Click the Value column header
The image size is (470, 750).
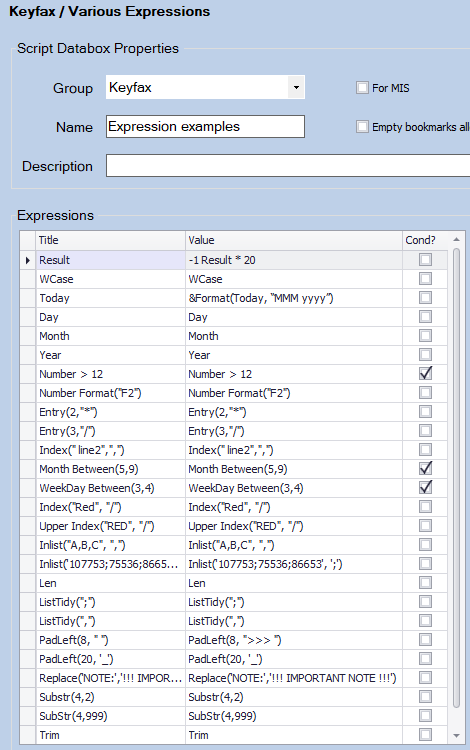point(294,240)
